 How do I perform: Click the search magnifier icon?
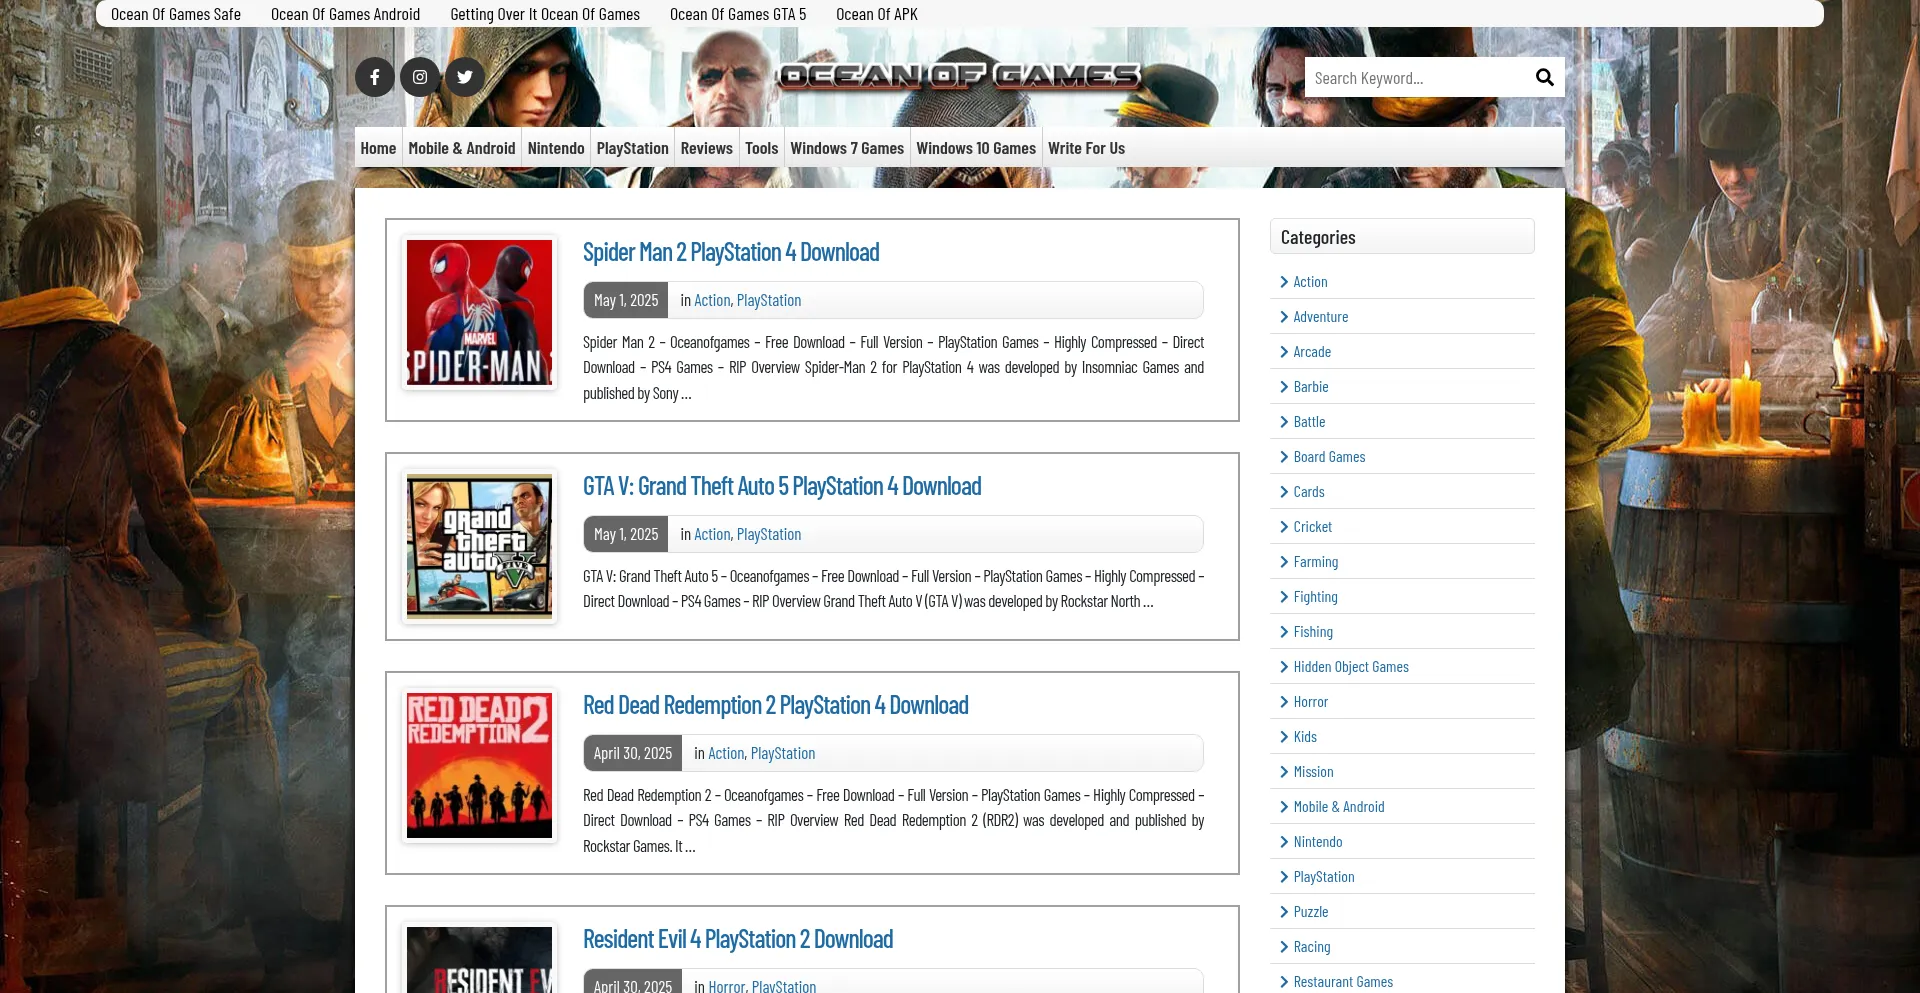coord(1544,78)
